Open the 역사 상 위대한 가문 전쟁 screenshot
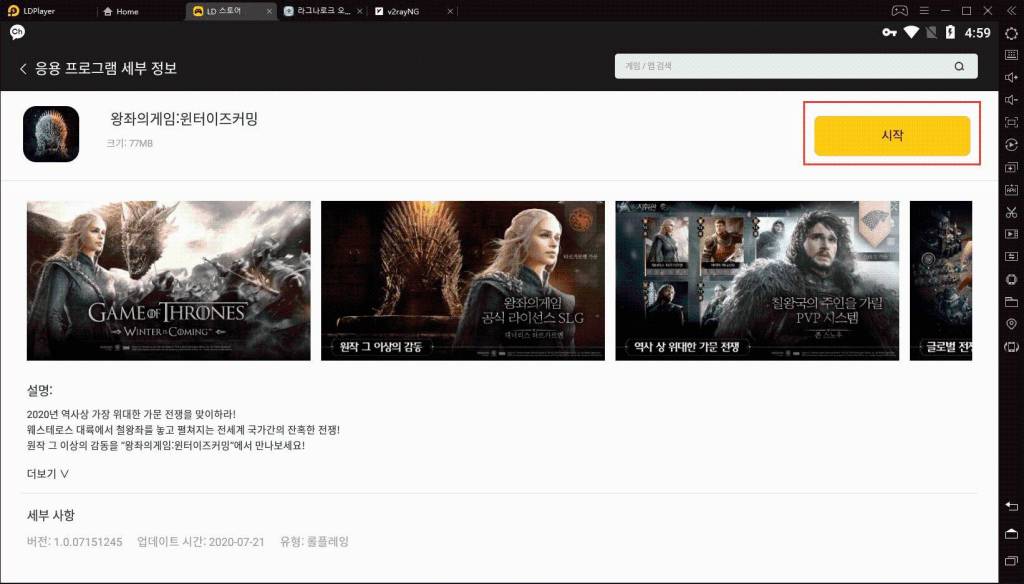1024x584 pixels. (x=757, y=280)
